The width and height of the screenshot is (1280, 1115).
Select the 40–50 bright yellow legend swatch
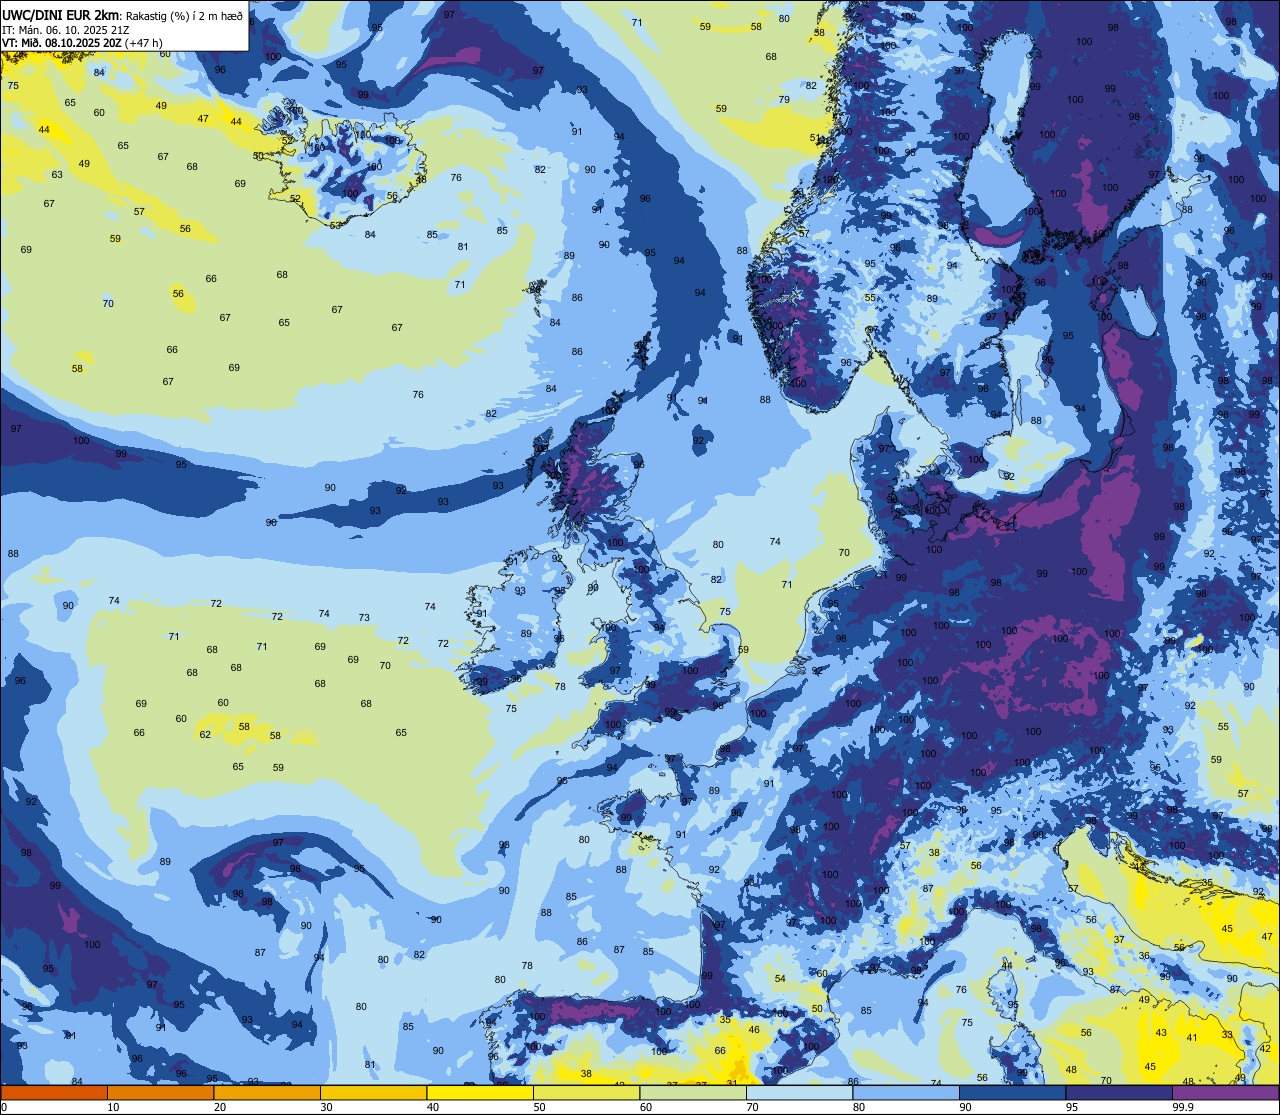[480, 1092]
